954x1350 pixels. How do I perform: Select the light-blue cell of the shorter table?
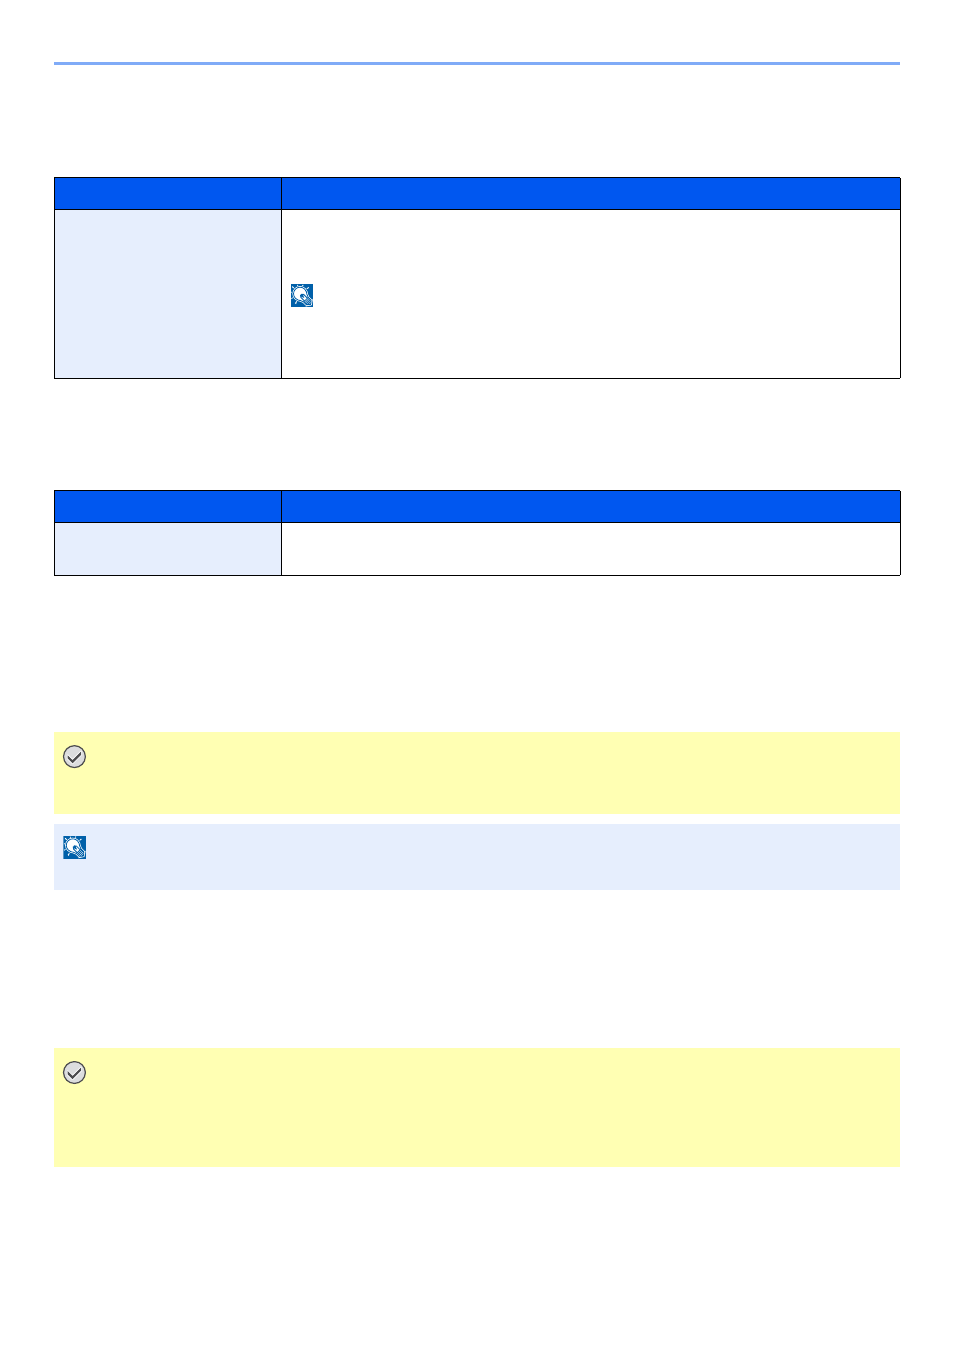[168, 549]
